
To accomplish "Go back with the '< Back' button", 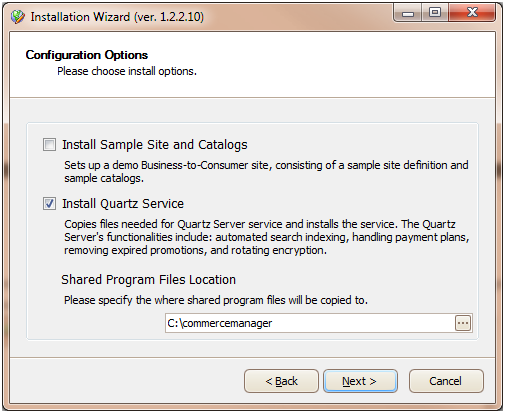I will coord(281,381).
